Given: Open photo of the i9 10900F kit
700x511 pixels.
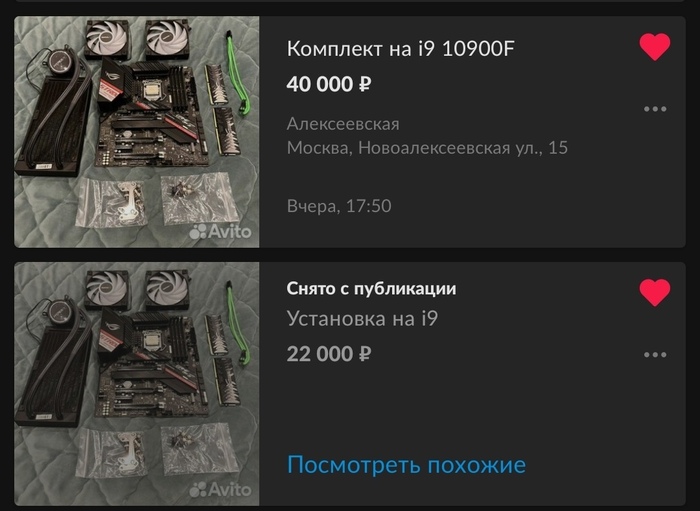Looking at the screenshot, I should click(x=137, y=132).
